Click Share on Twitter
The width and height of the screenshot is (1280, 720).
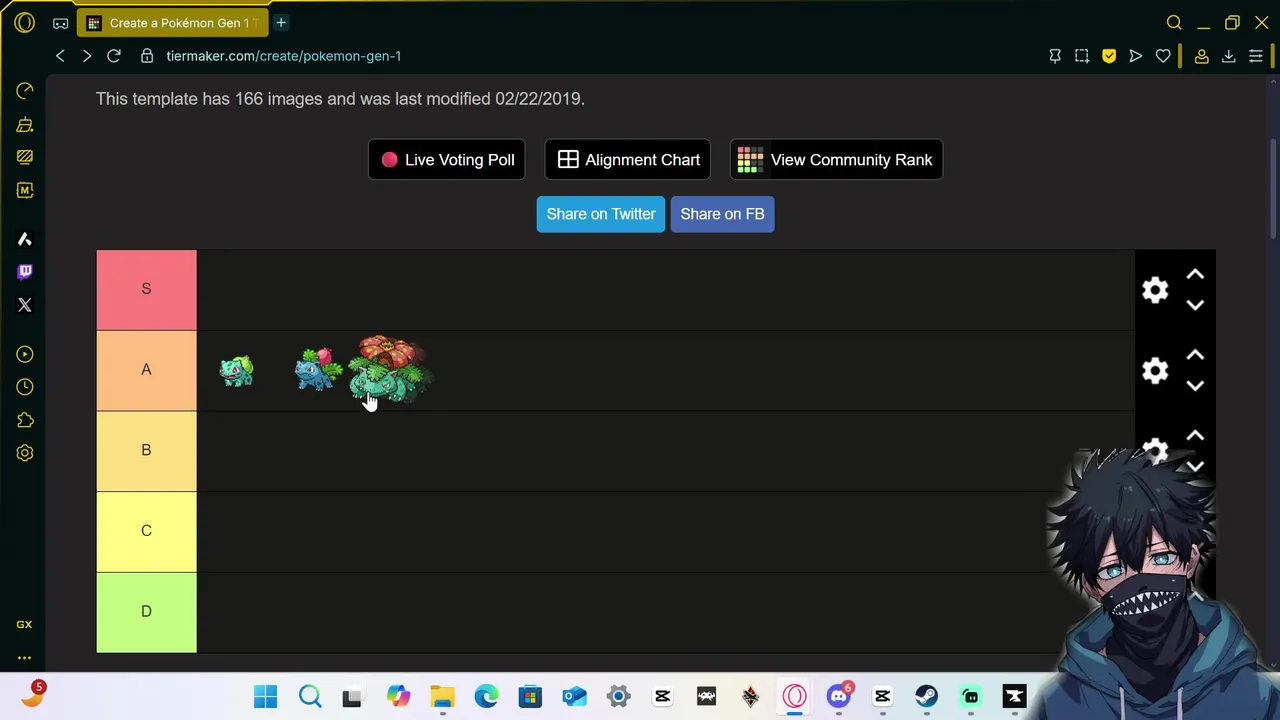coord(601,214)
